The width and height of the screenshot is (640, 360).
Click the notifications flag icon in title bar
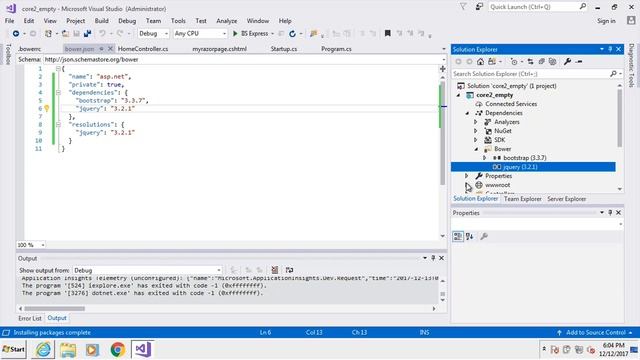(x=463, y=7)
